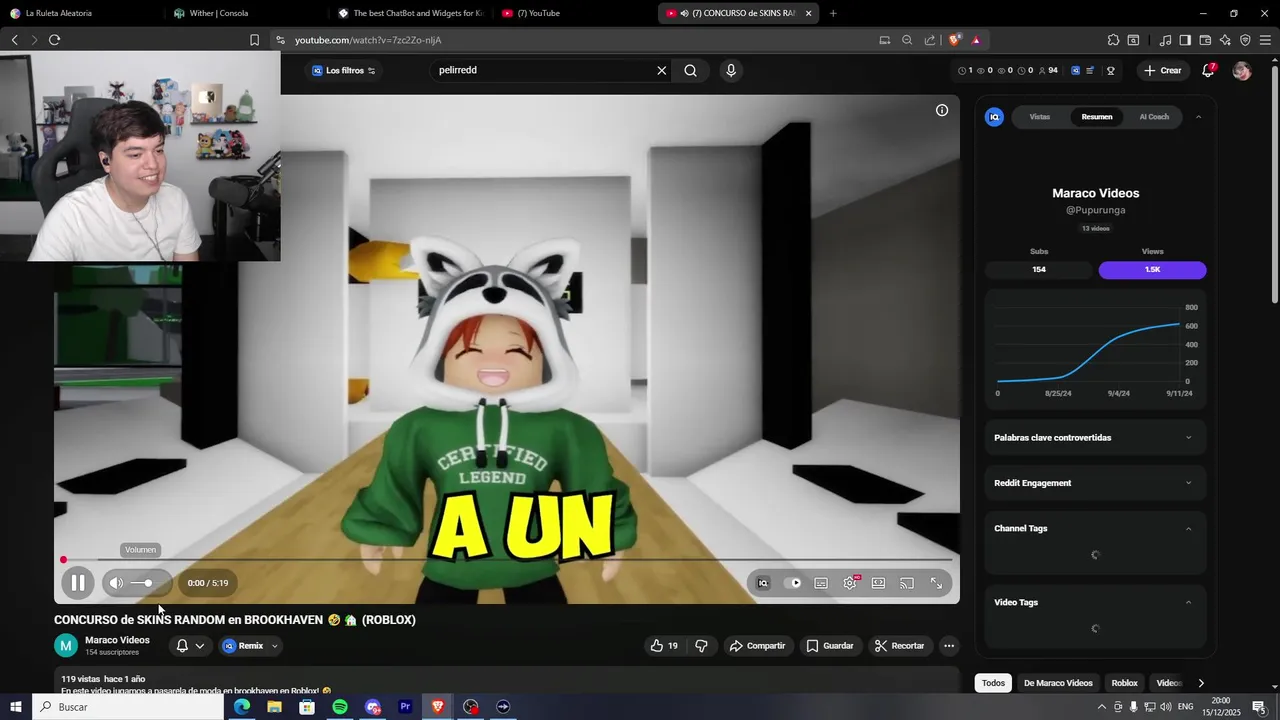Switch to the best ChatBot and Widgets tab
This screenshot has width=1280, height=720.
(x=409, y=13)
